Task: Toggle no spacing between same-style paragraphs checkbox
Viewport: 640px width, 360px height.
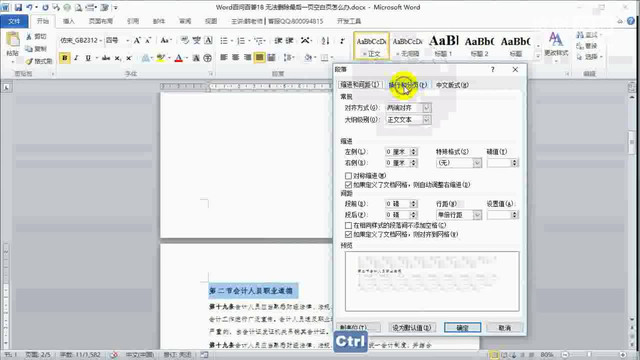Action: click(348, 225)
